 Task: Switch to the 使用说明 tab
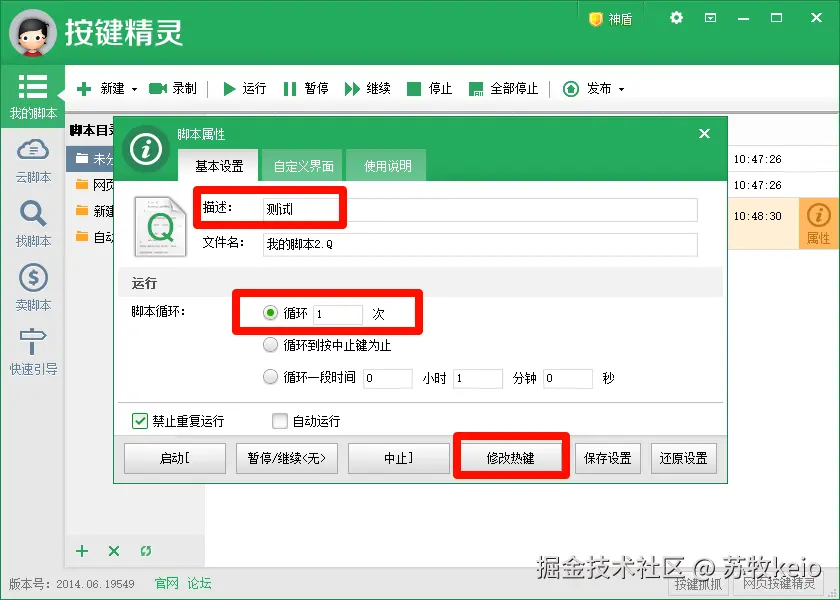coord(387,166)
